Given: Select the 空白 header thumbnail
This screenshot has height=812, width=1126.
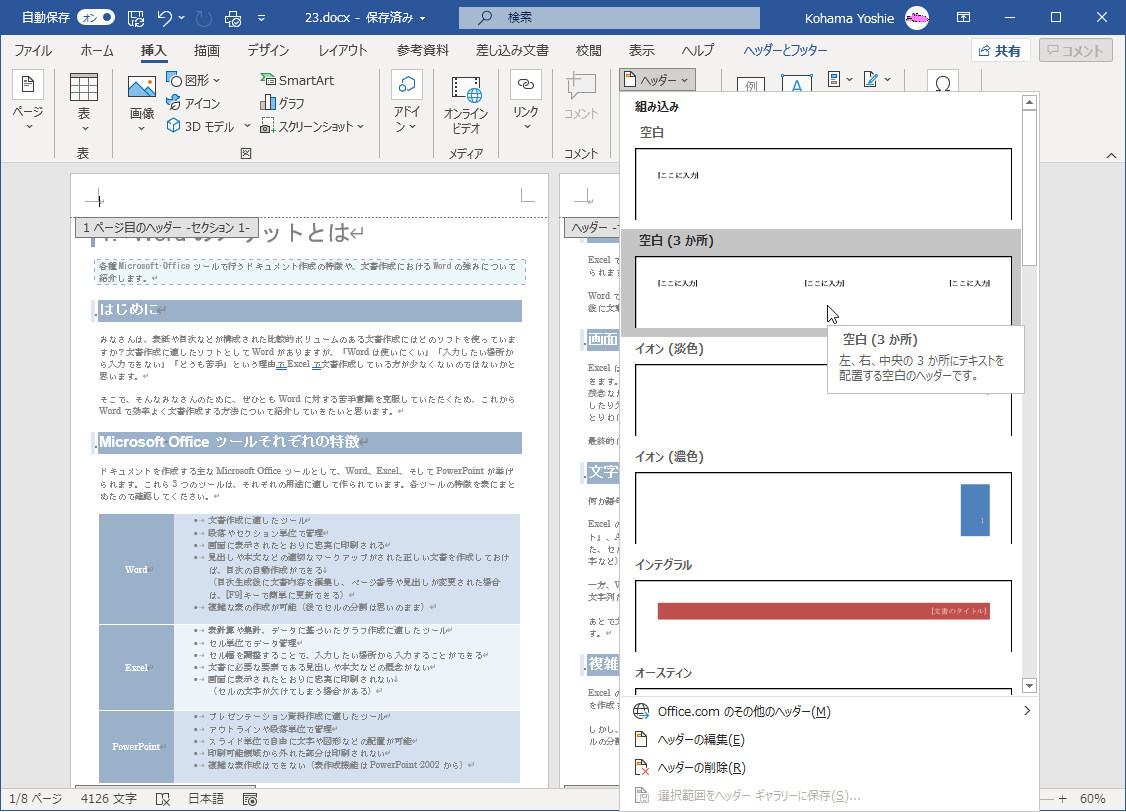Looking at the screenshot, I should [823, 184].
